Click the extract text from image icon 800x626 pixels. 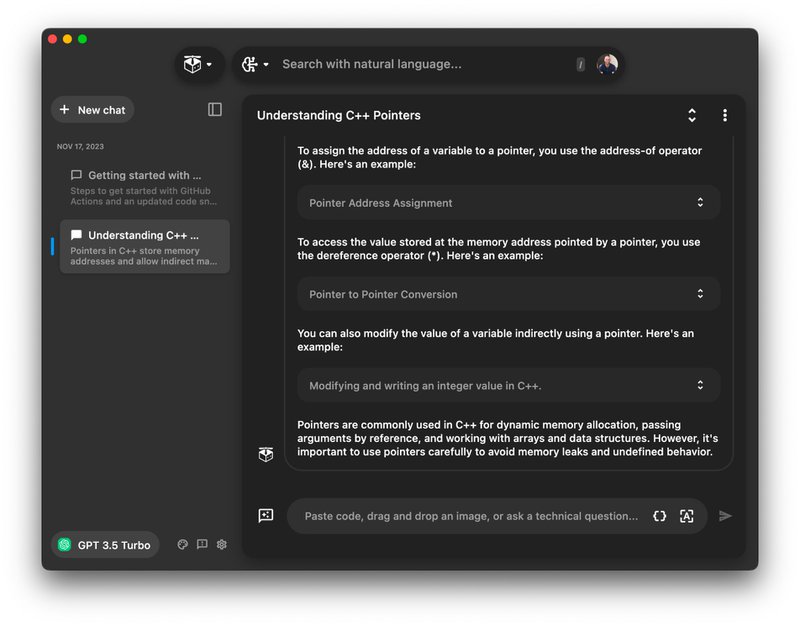coord(687,516)
